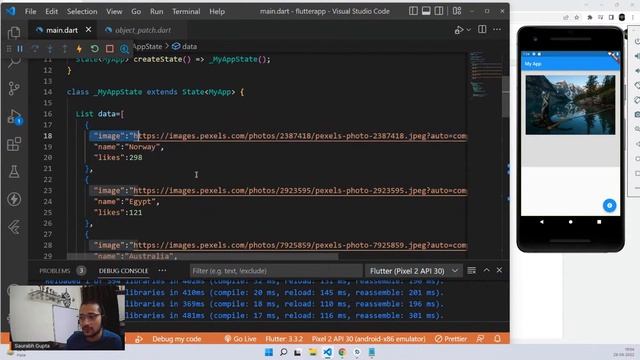This screenshot has width=640, height=360.
Task: Open the Explorer view in activity bar
Action: point(14,32)
